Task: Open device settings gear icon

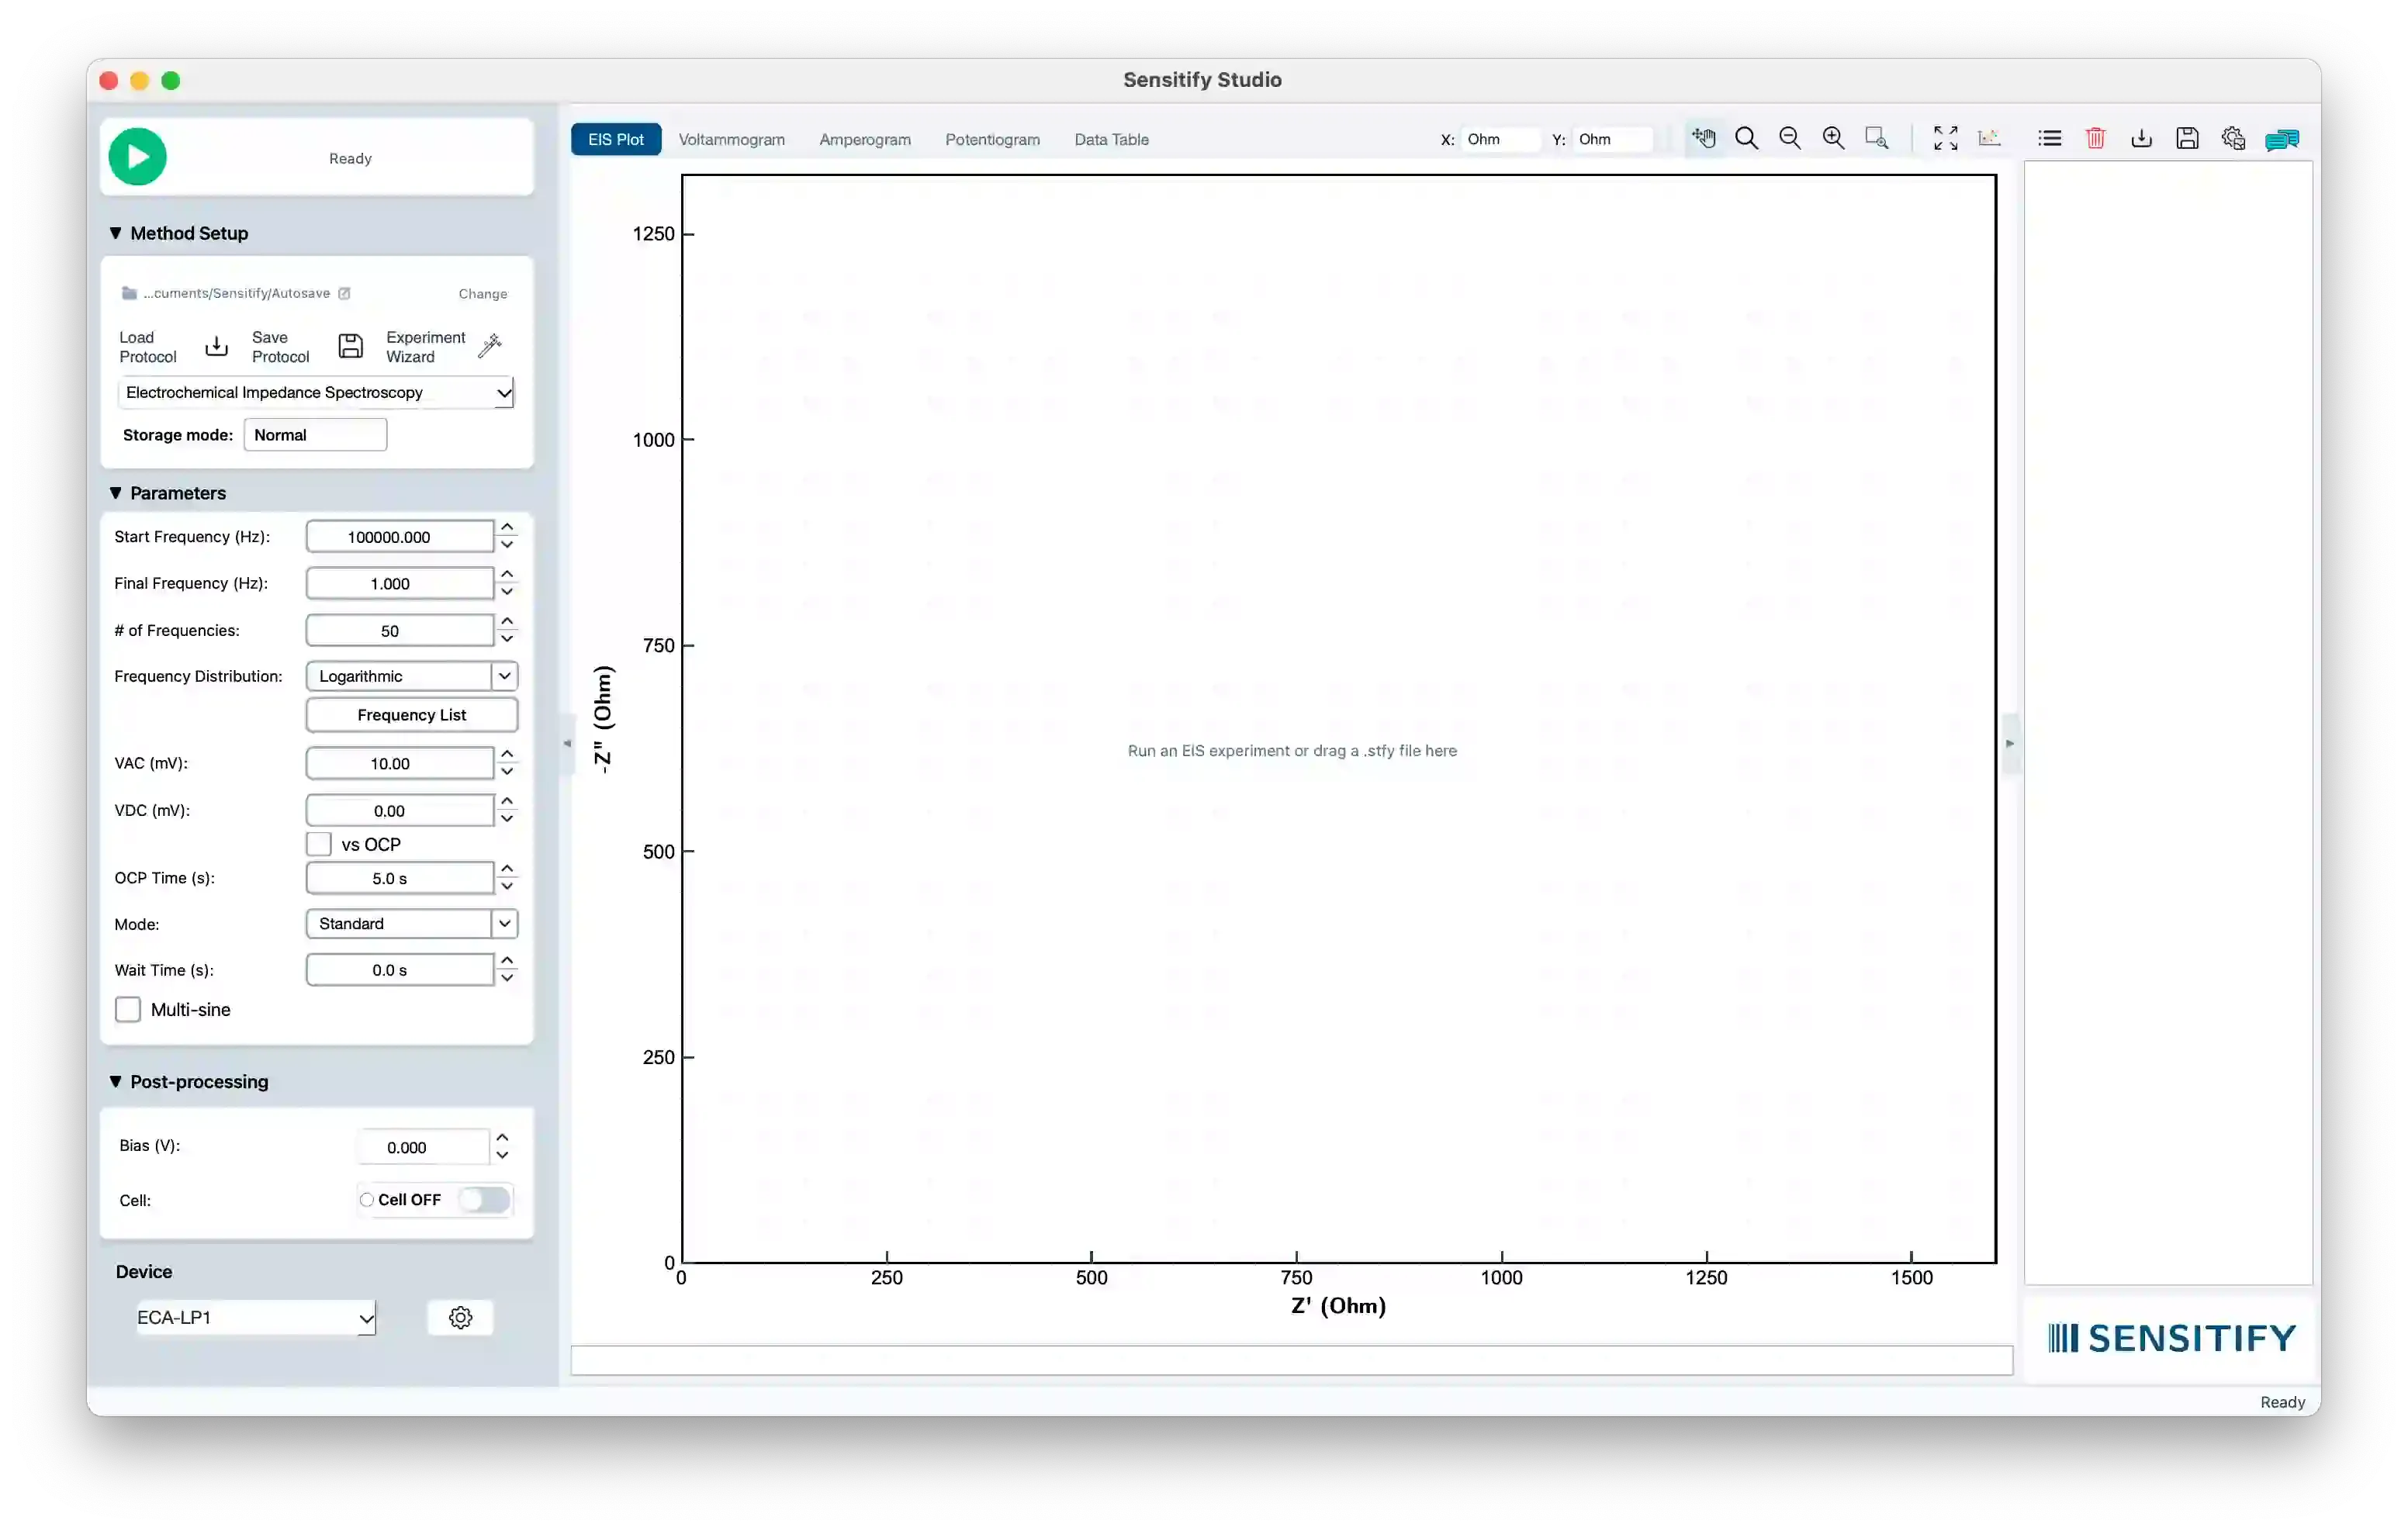Action: click(460, 1317)
